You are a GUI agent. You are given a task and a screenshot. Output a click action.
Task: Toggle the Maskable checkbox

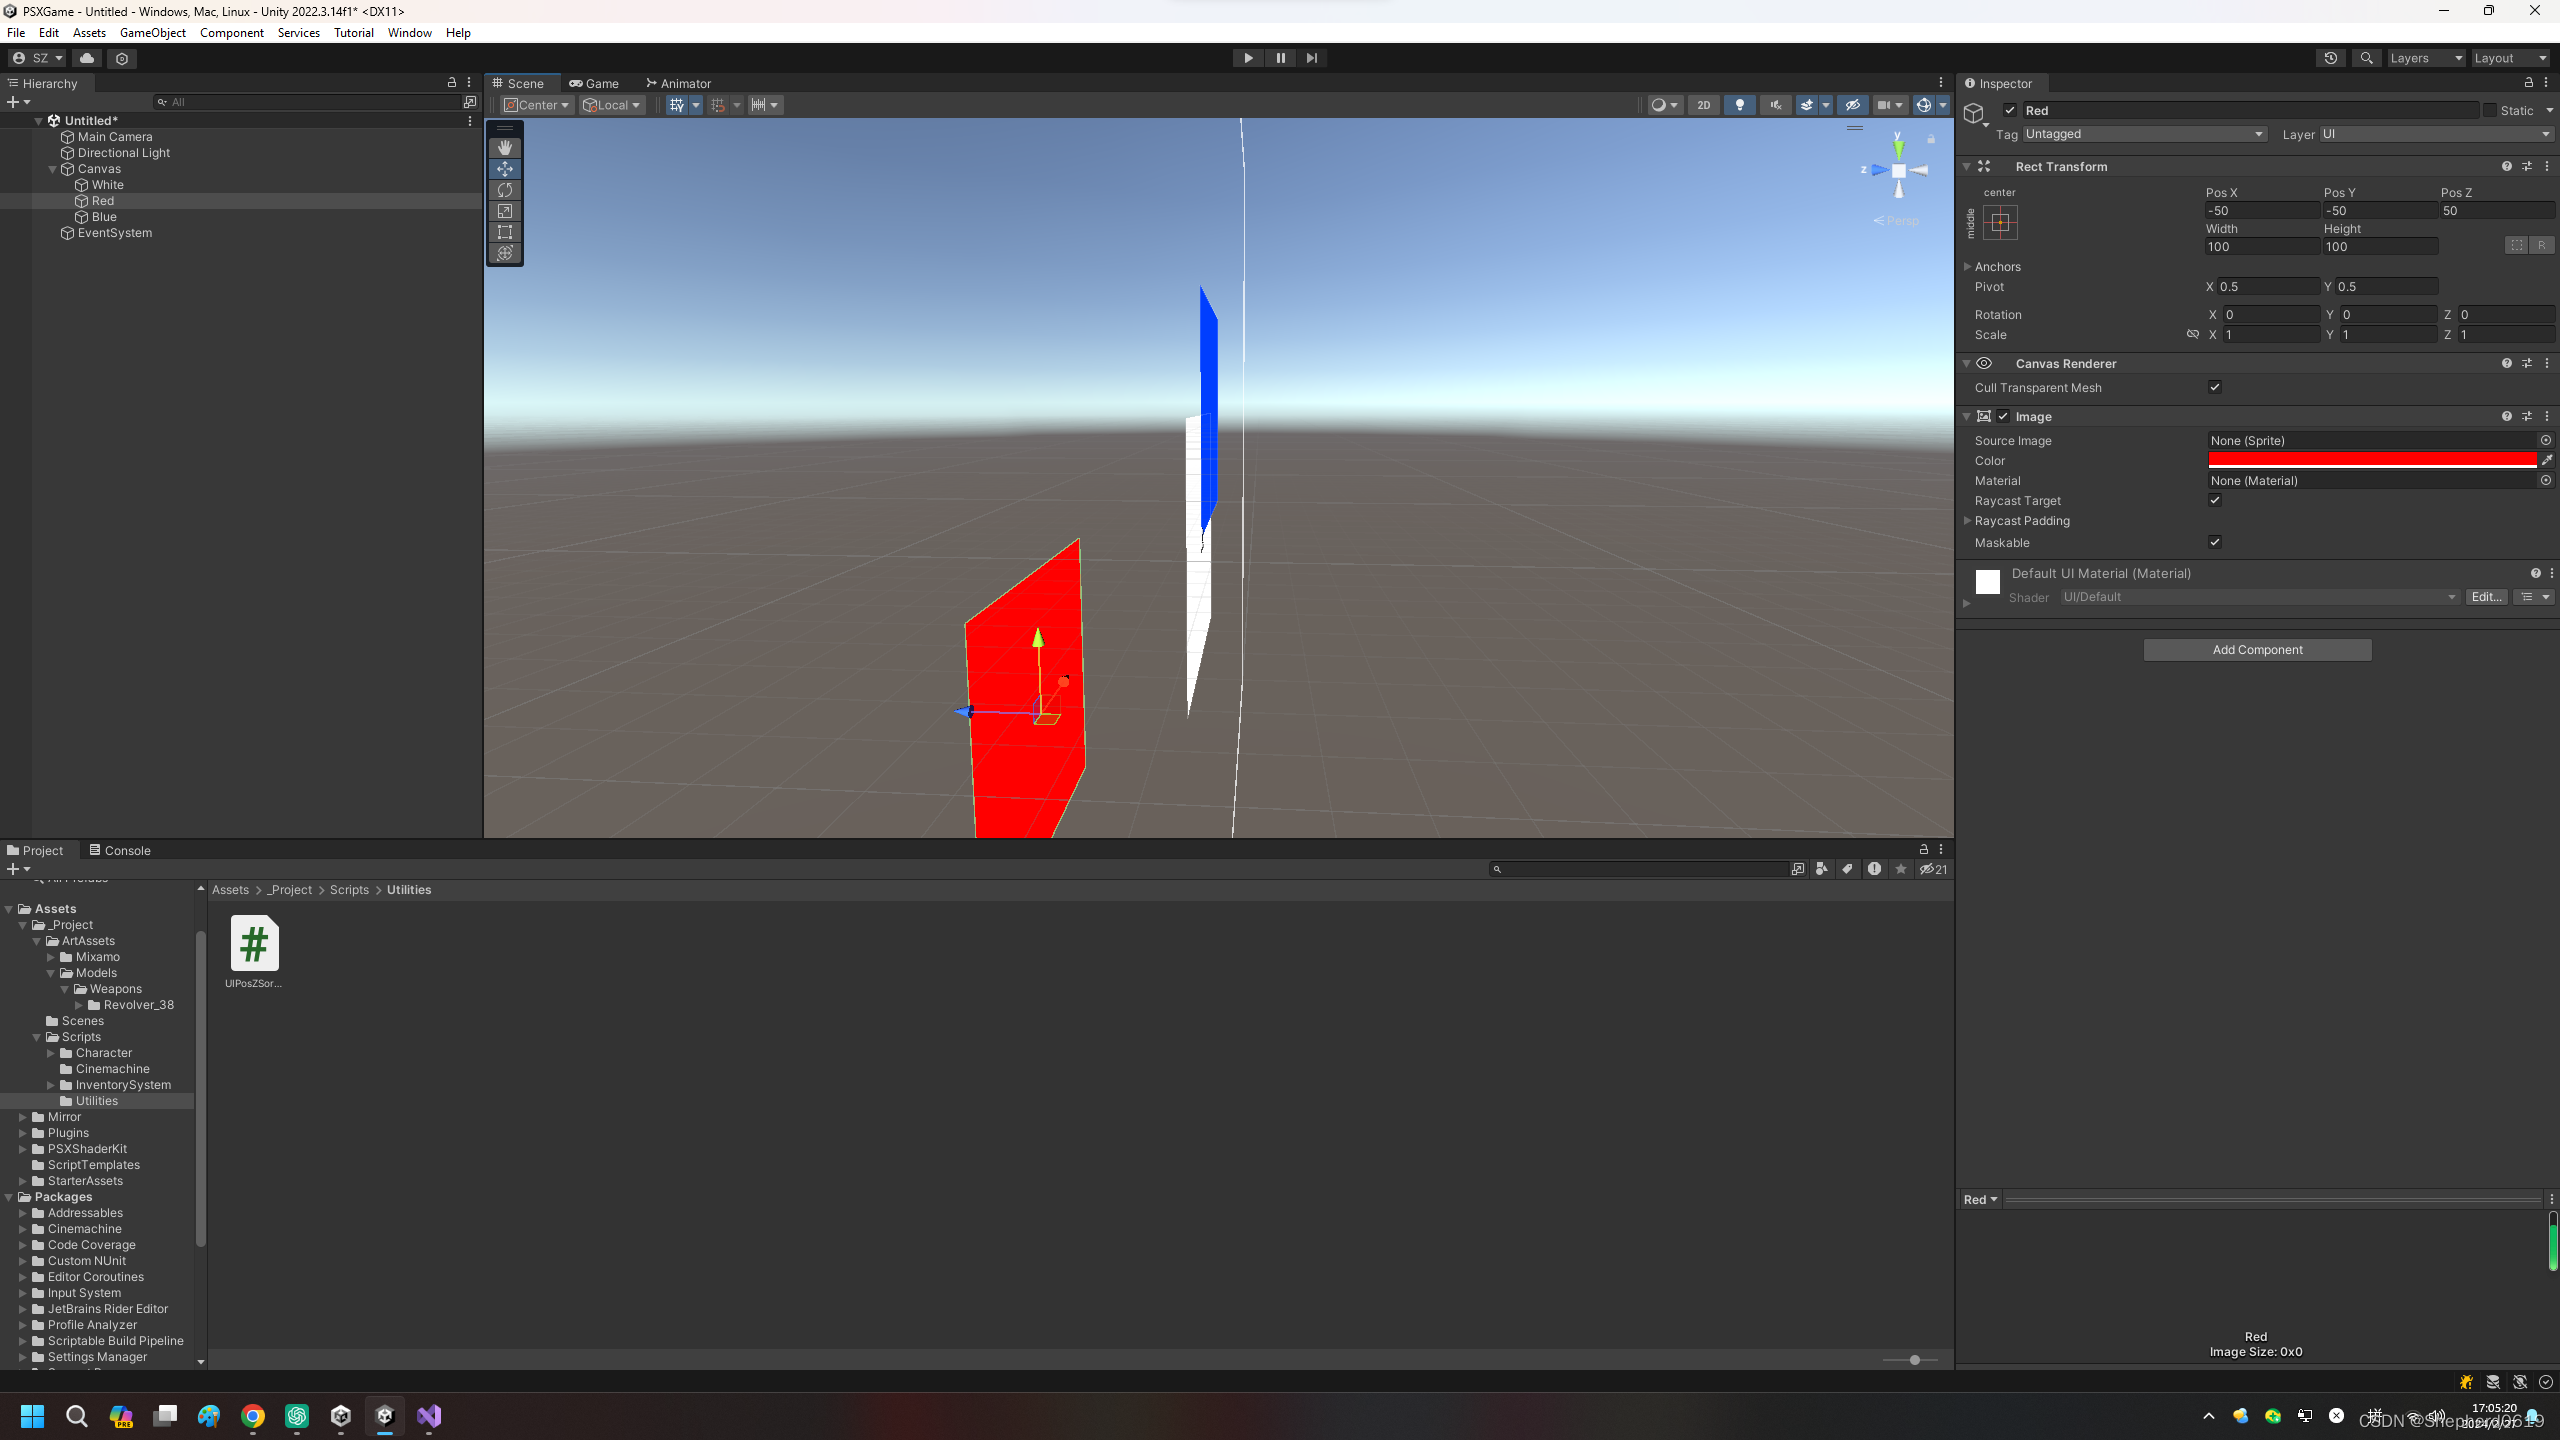(2215, 542)
